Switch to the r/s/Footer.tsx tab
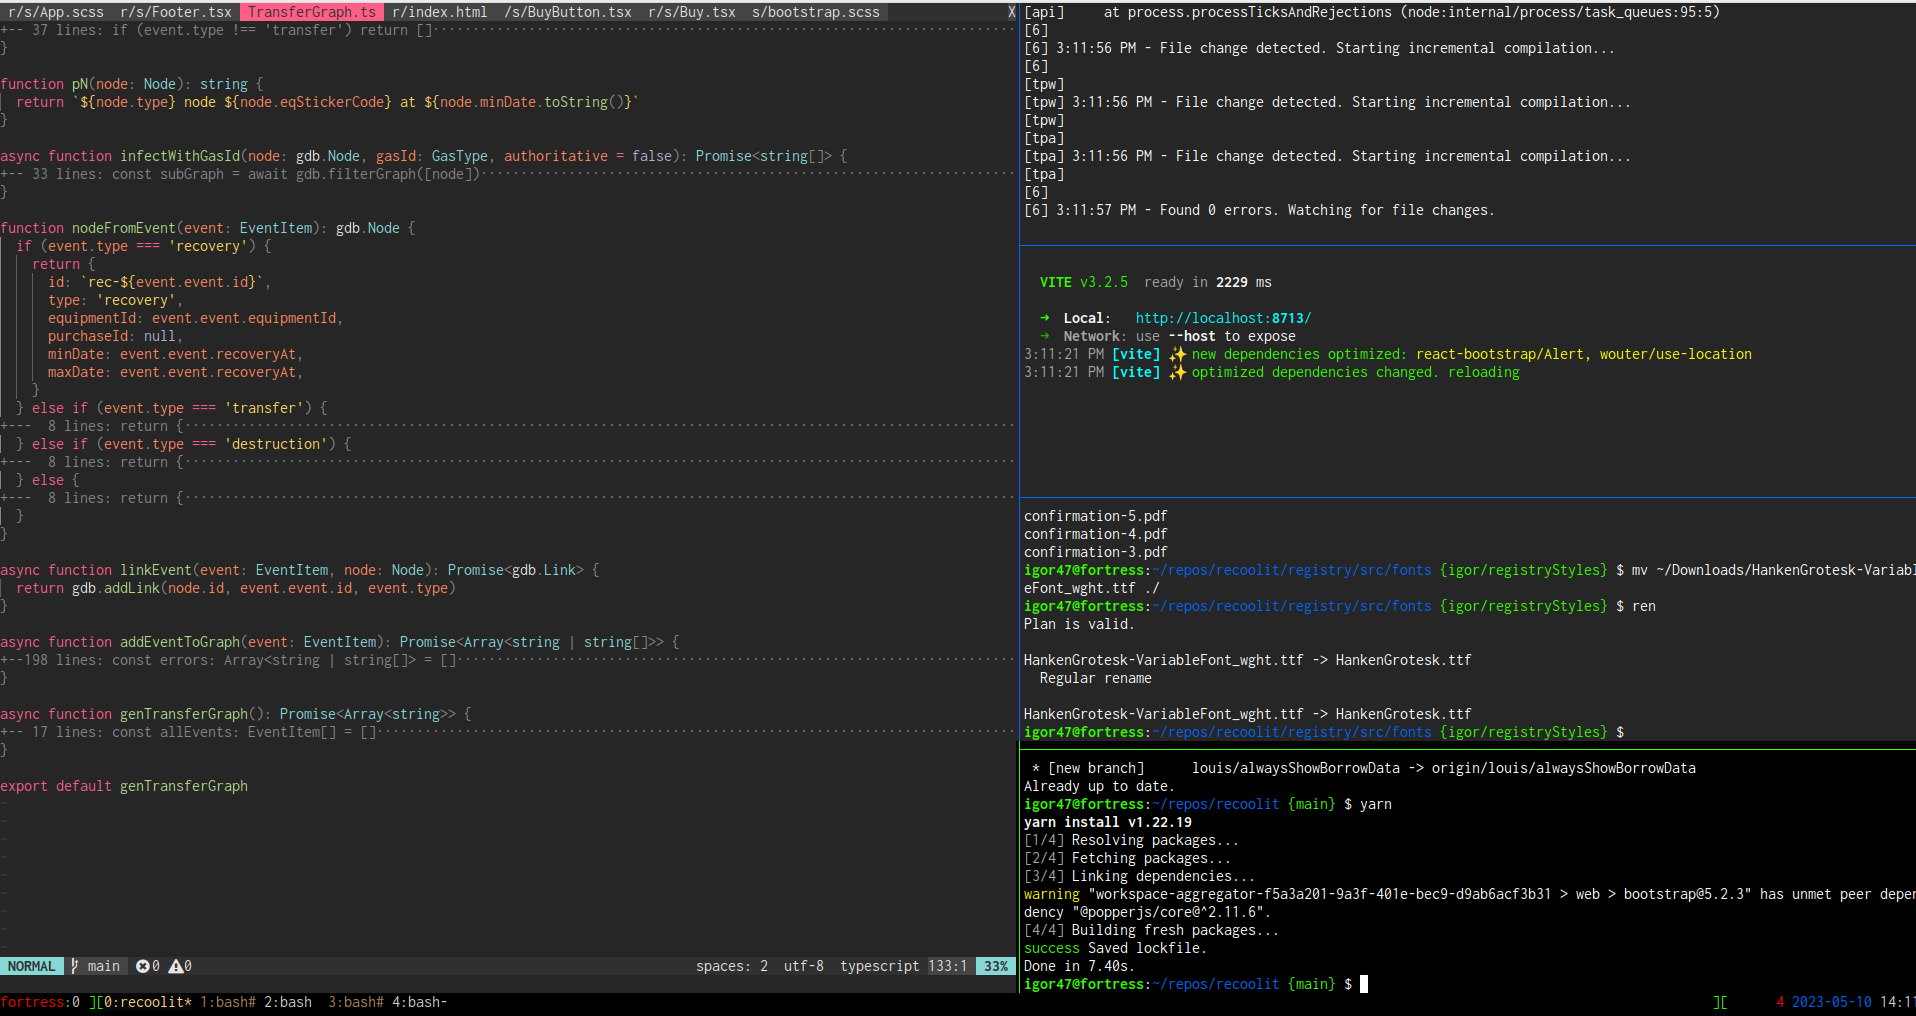Screen dimensions: 1916x1016 (176, 12)
